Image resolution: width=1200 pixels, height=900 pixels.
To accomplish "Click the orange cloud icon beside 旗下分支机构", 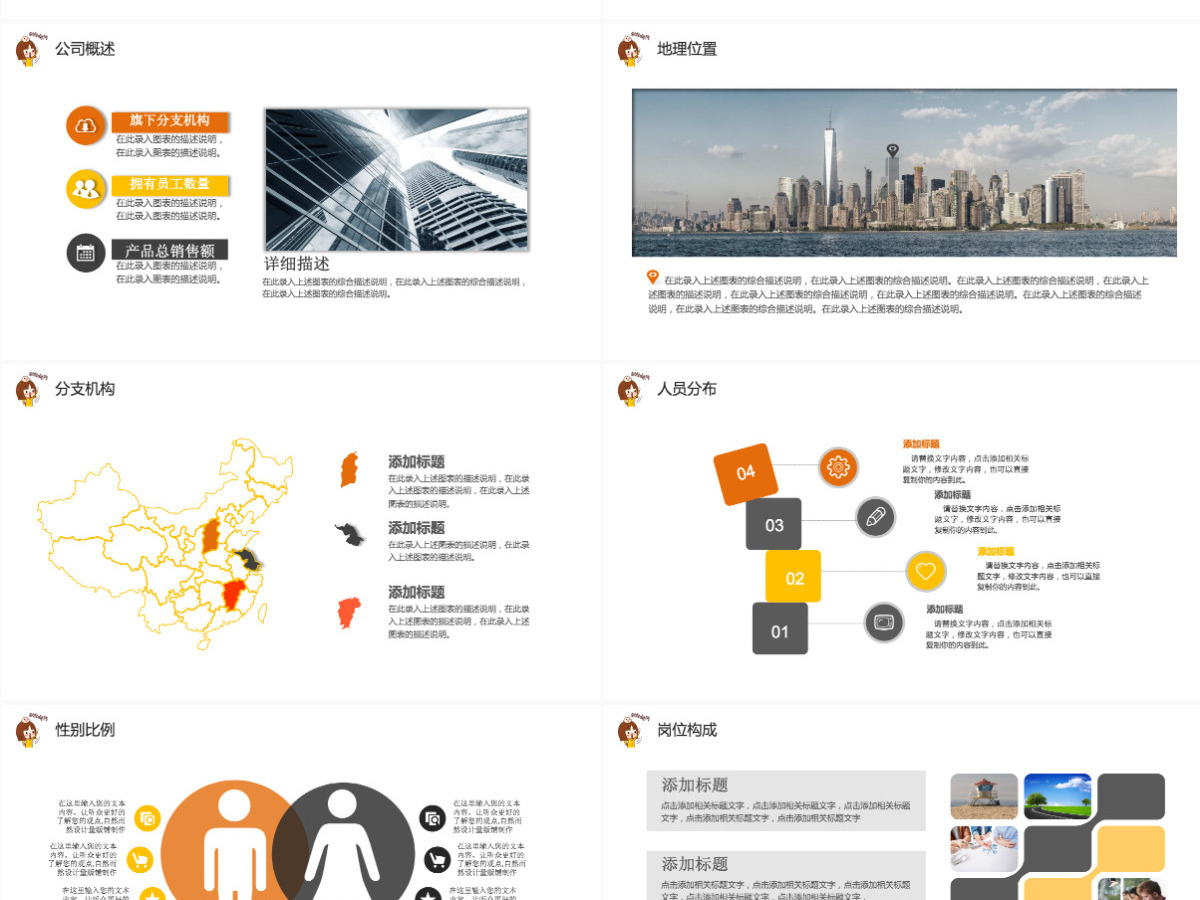I will (x=86, y=125).
